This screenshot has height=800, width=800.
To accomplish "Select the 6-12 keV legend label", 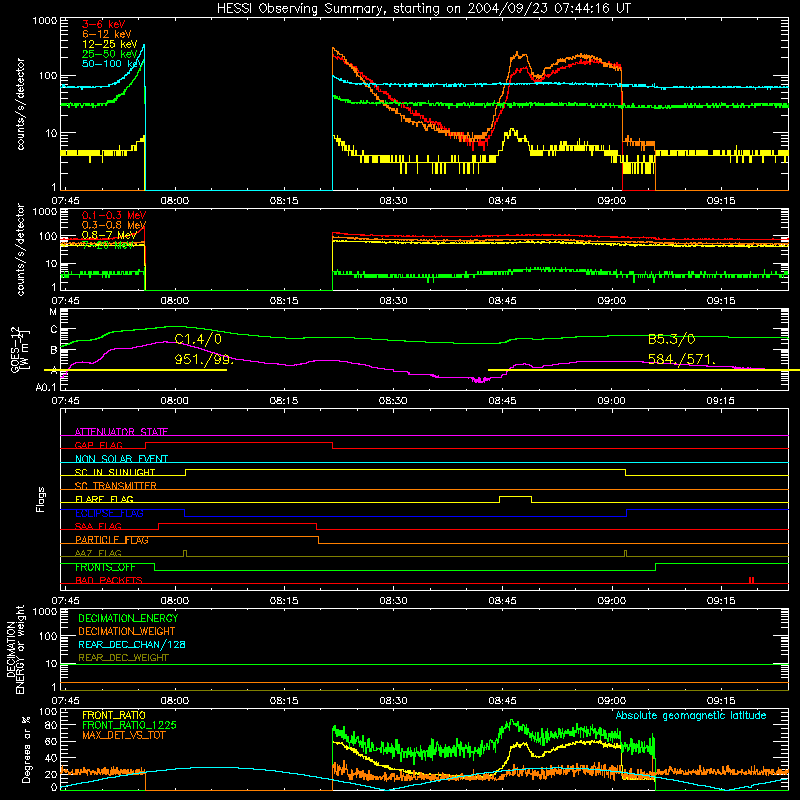I will click(107, 34).
